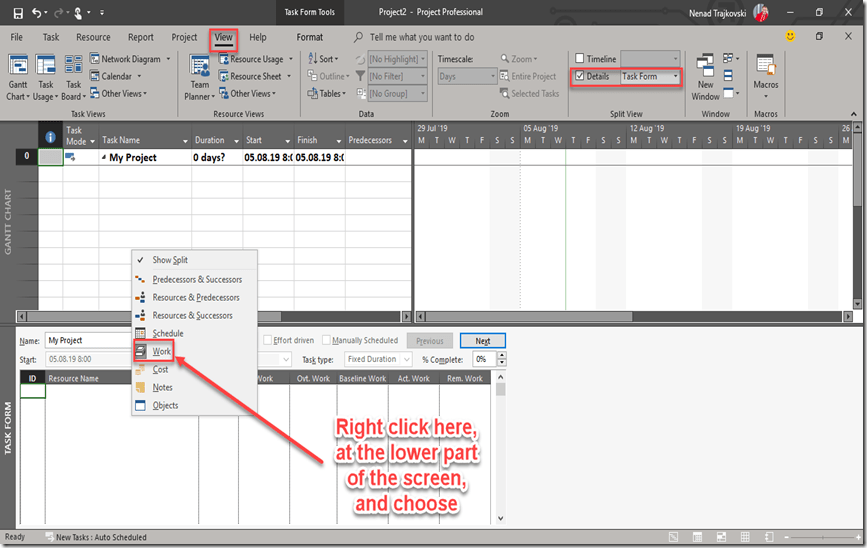Tick the Manually Scheduled checkbox
Screen dimensions: 867x548
[326, 341]
